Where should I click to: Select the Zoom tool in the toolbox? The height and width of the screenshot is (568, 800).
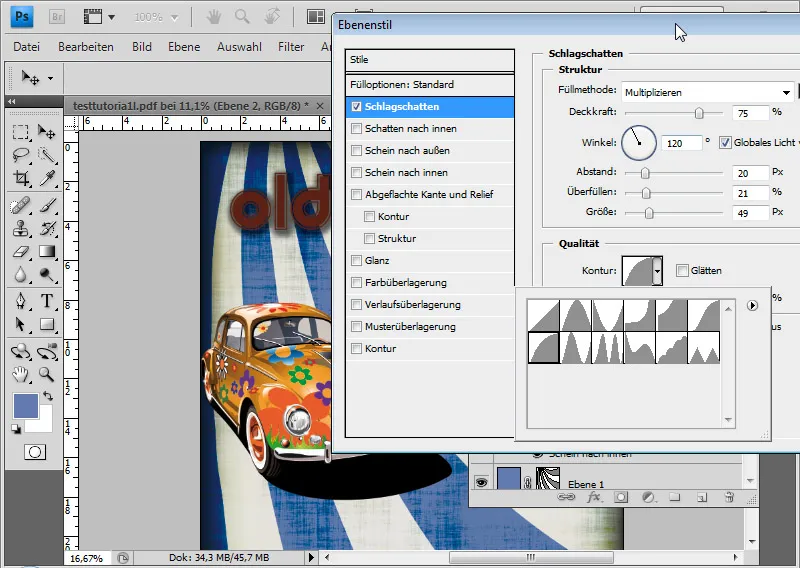[x=47, y=375]
